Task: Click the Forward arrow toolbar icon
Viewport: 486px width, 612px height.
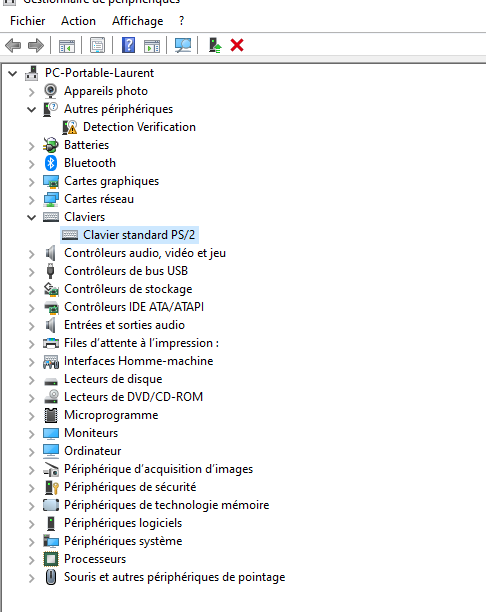Action: (36, 45)
